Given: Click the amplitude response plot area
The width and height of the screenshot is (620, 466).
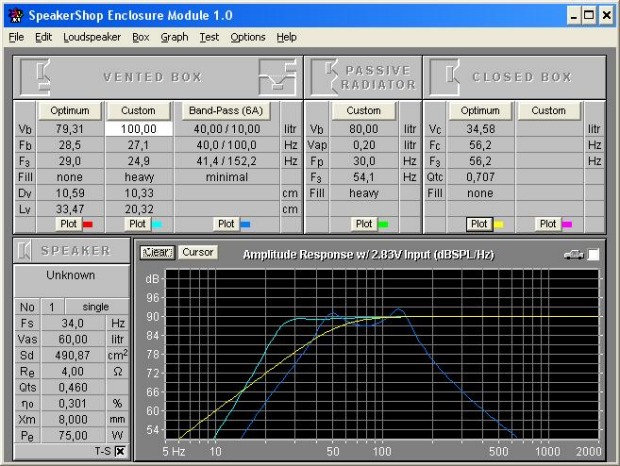Looking at the screenshot, I should point(382,354).
